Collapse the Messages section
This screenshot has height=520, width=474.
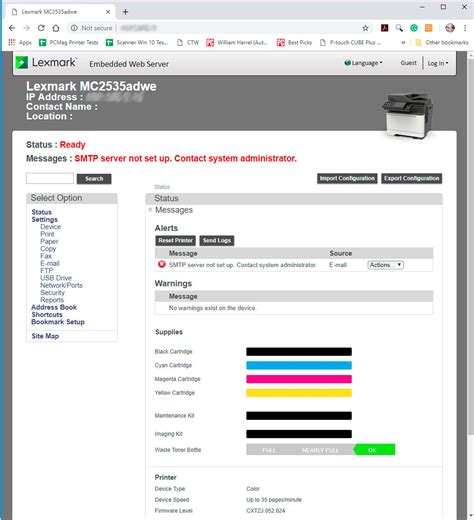[150, 210]
